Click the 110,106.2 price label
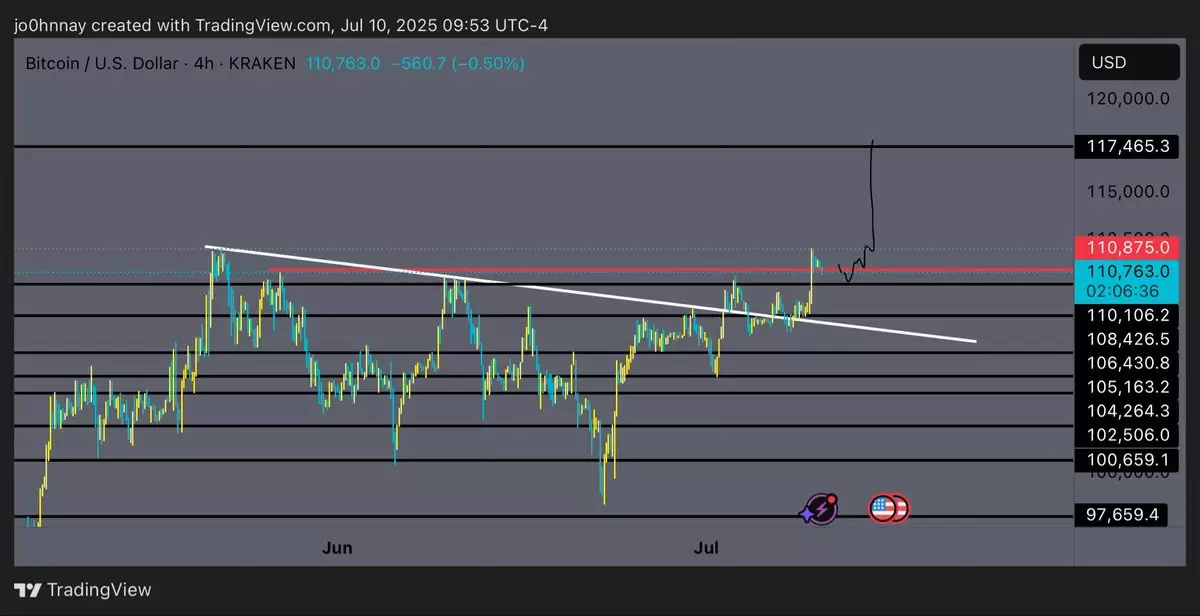 pos(1127,315)
